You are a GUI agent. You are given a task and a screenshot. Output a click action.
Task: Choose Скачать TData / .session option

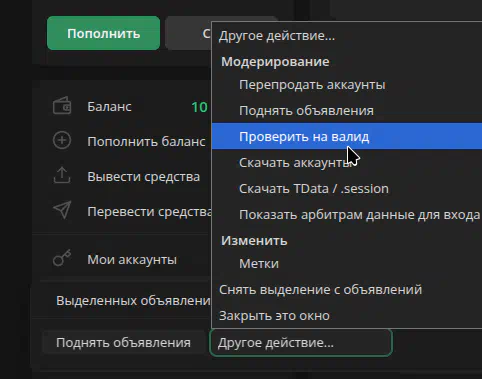pyautogui.click(x=347, y=189)
